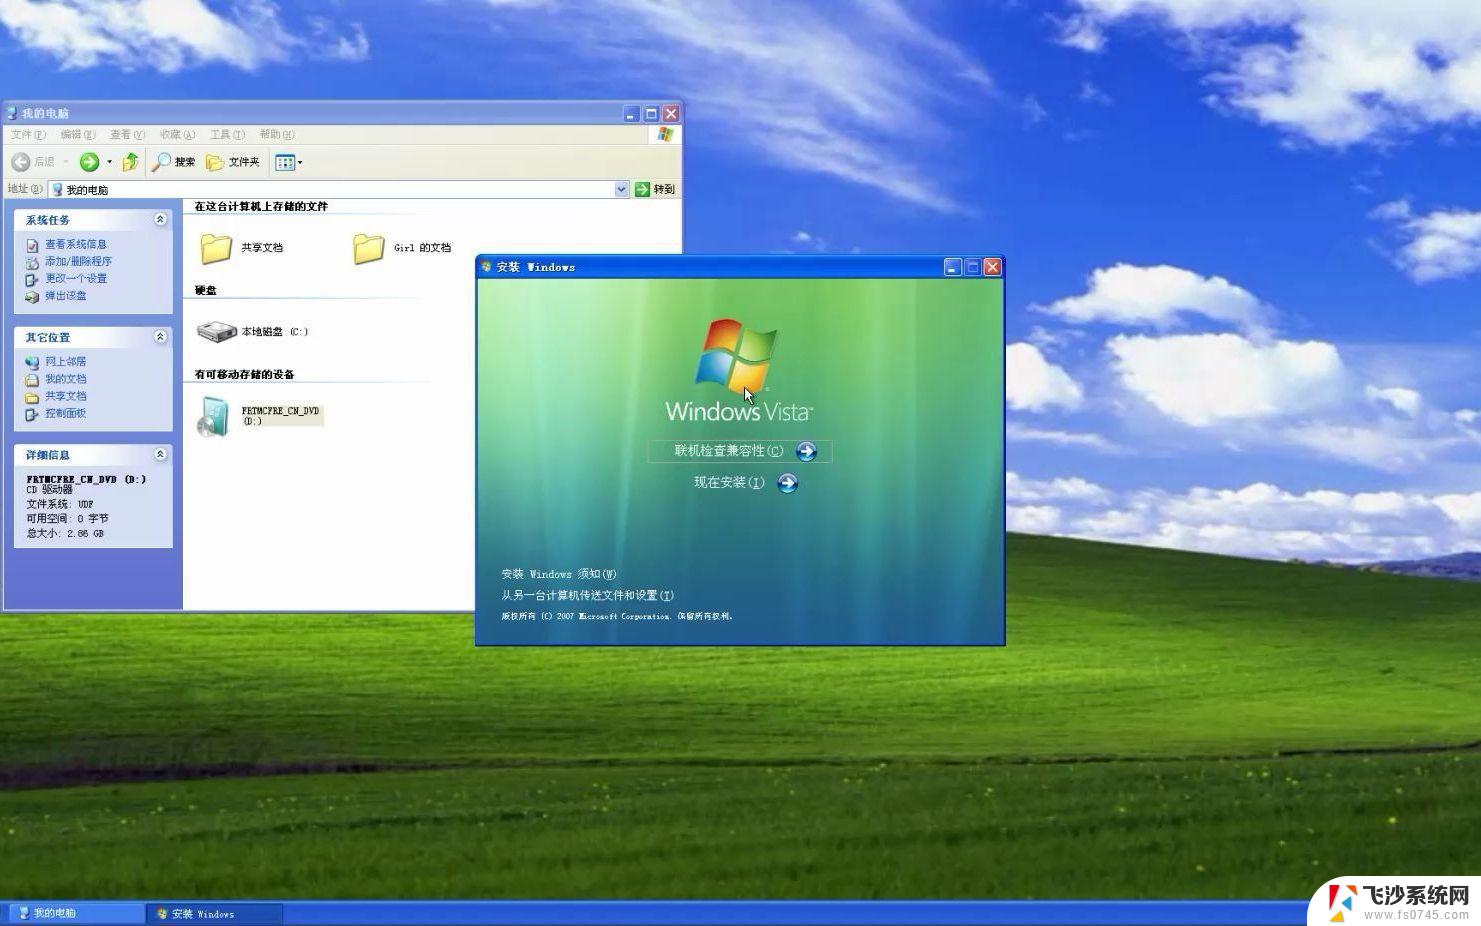Switch to 安装 Windows taskbar button

tap(215, 913)
